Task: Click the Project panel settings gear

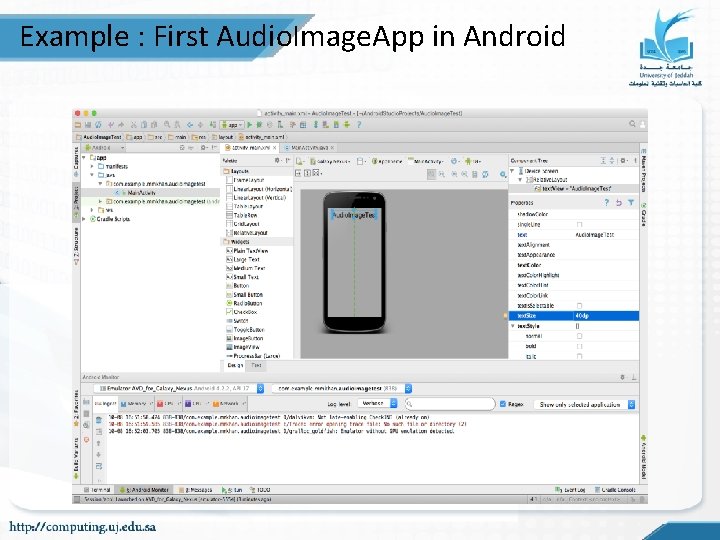Action: point(203,148)
